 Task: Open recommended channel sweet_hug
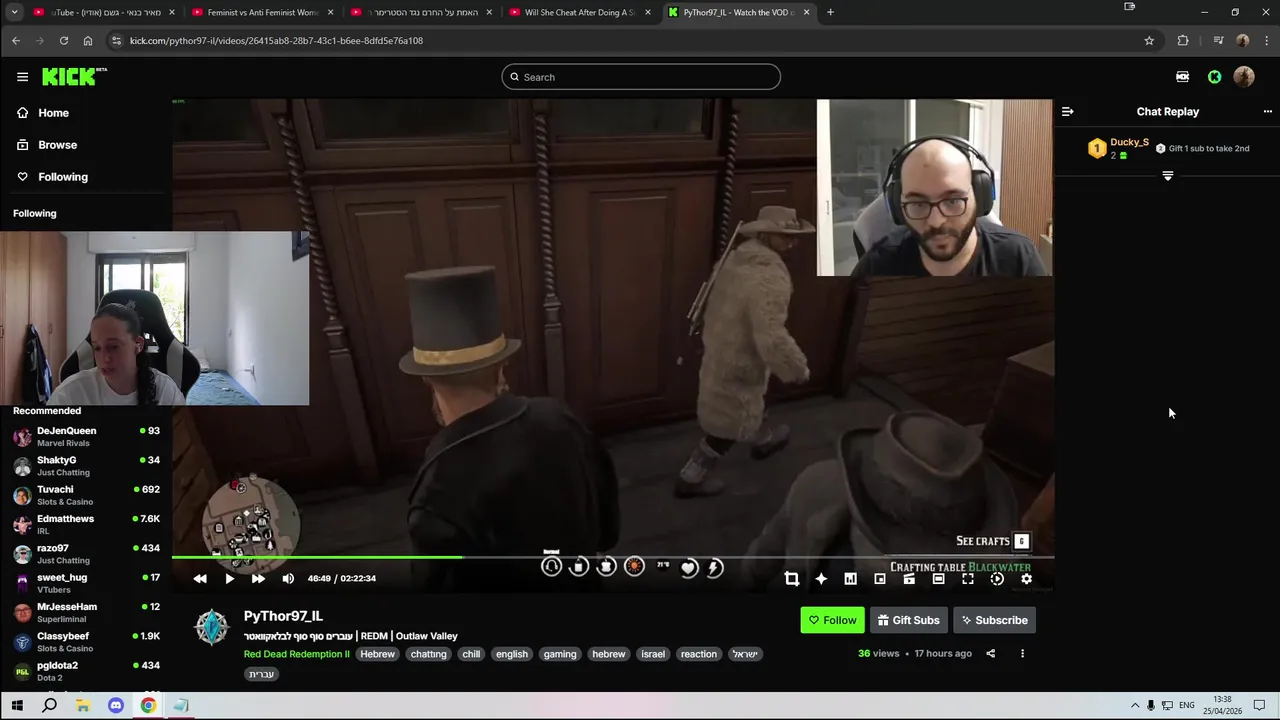[86, 583]
